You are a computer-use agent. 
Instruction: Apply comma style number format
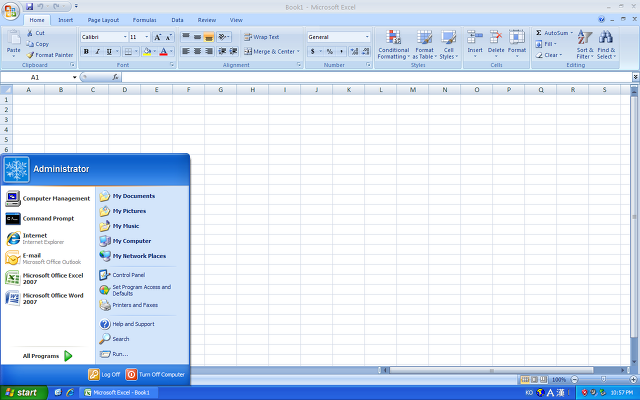(341, 51)
